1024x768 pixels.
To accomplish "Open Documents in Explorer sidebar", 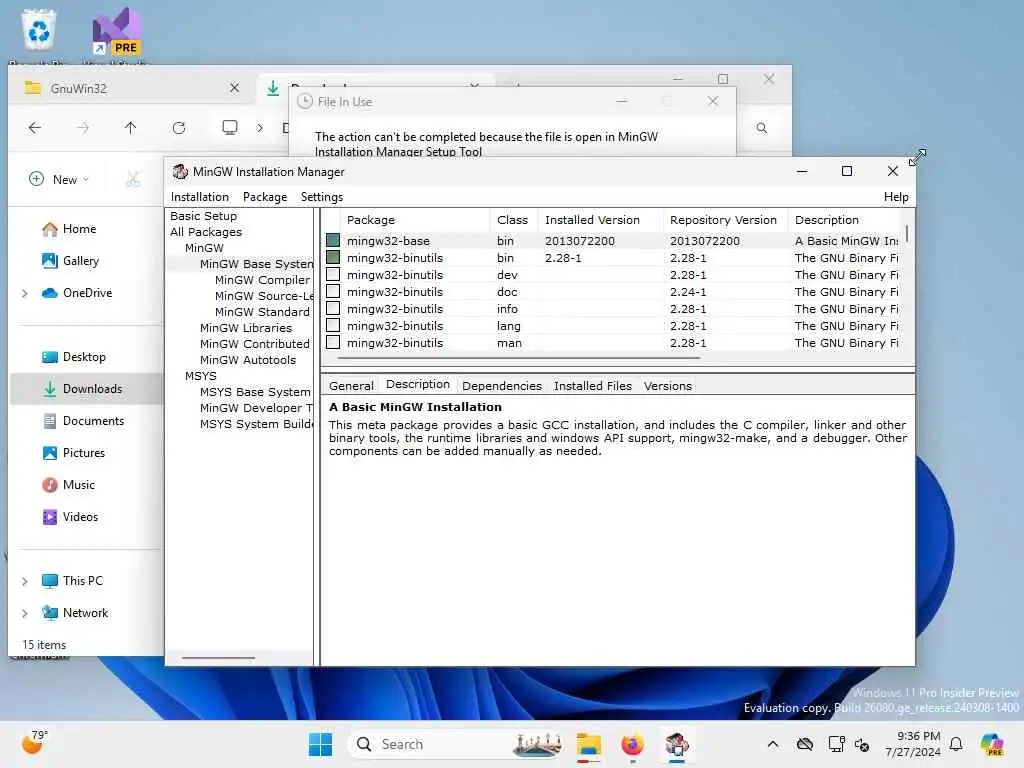I will tap(83, 421).
